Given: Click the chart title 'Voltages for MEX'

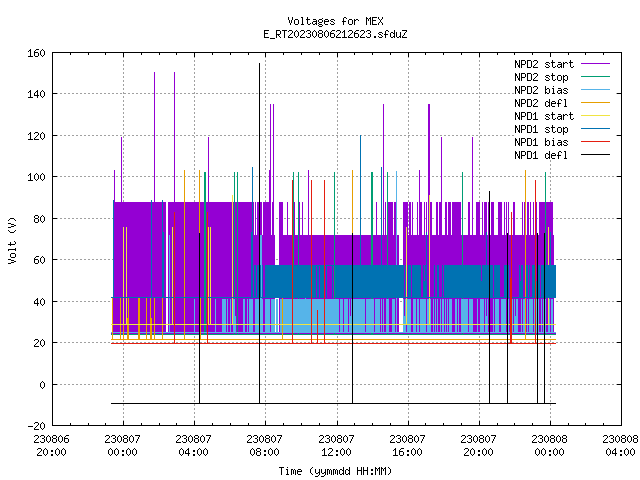Looking at the screenshot, I should pos(335,21).
